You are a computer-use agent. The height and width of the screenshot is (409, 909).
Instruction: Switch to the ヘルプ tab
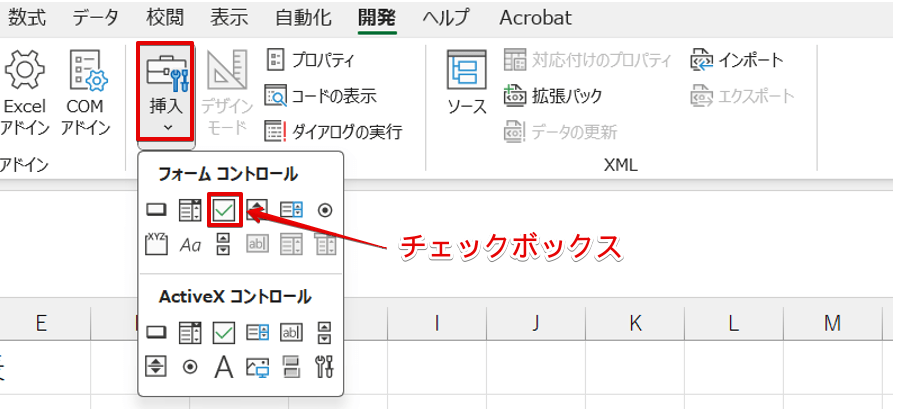click(445, 17)
